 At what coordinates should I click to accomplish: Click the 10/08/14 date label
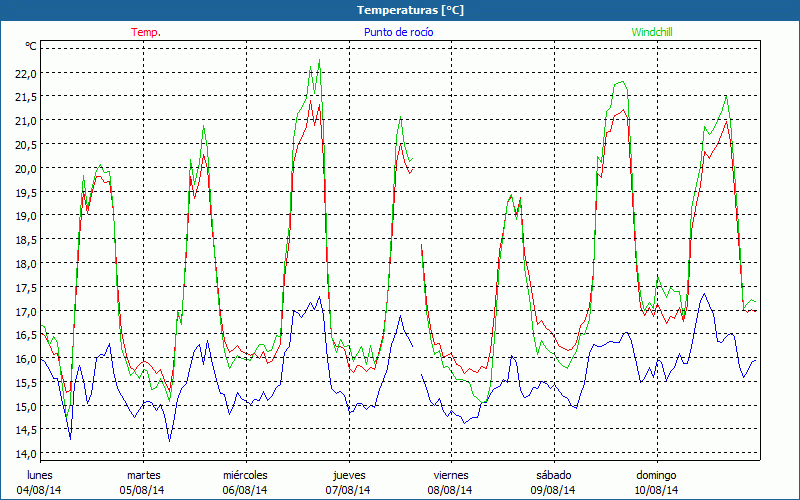coord(656,490)
